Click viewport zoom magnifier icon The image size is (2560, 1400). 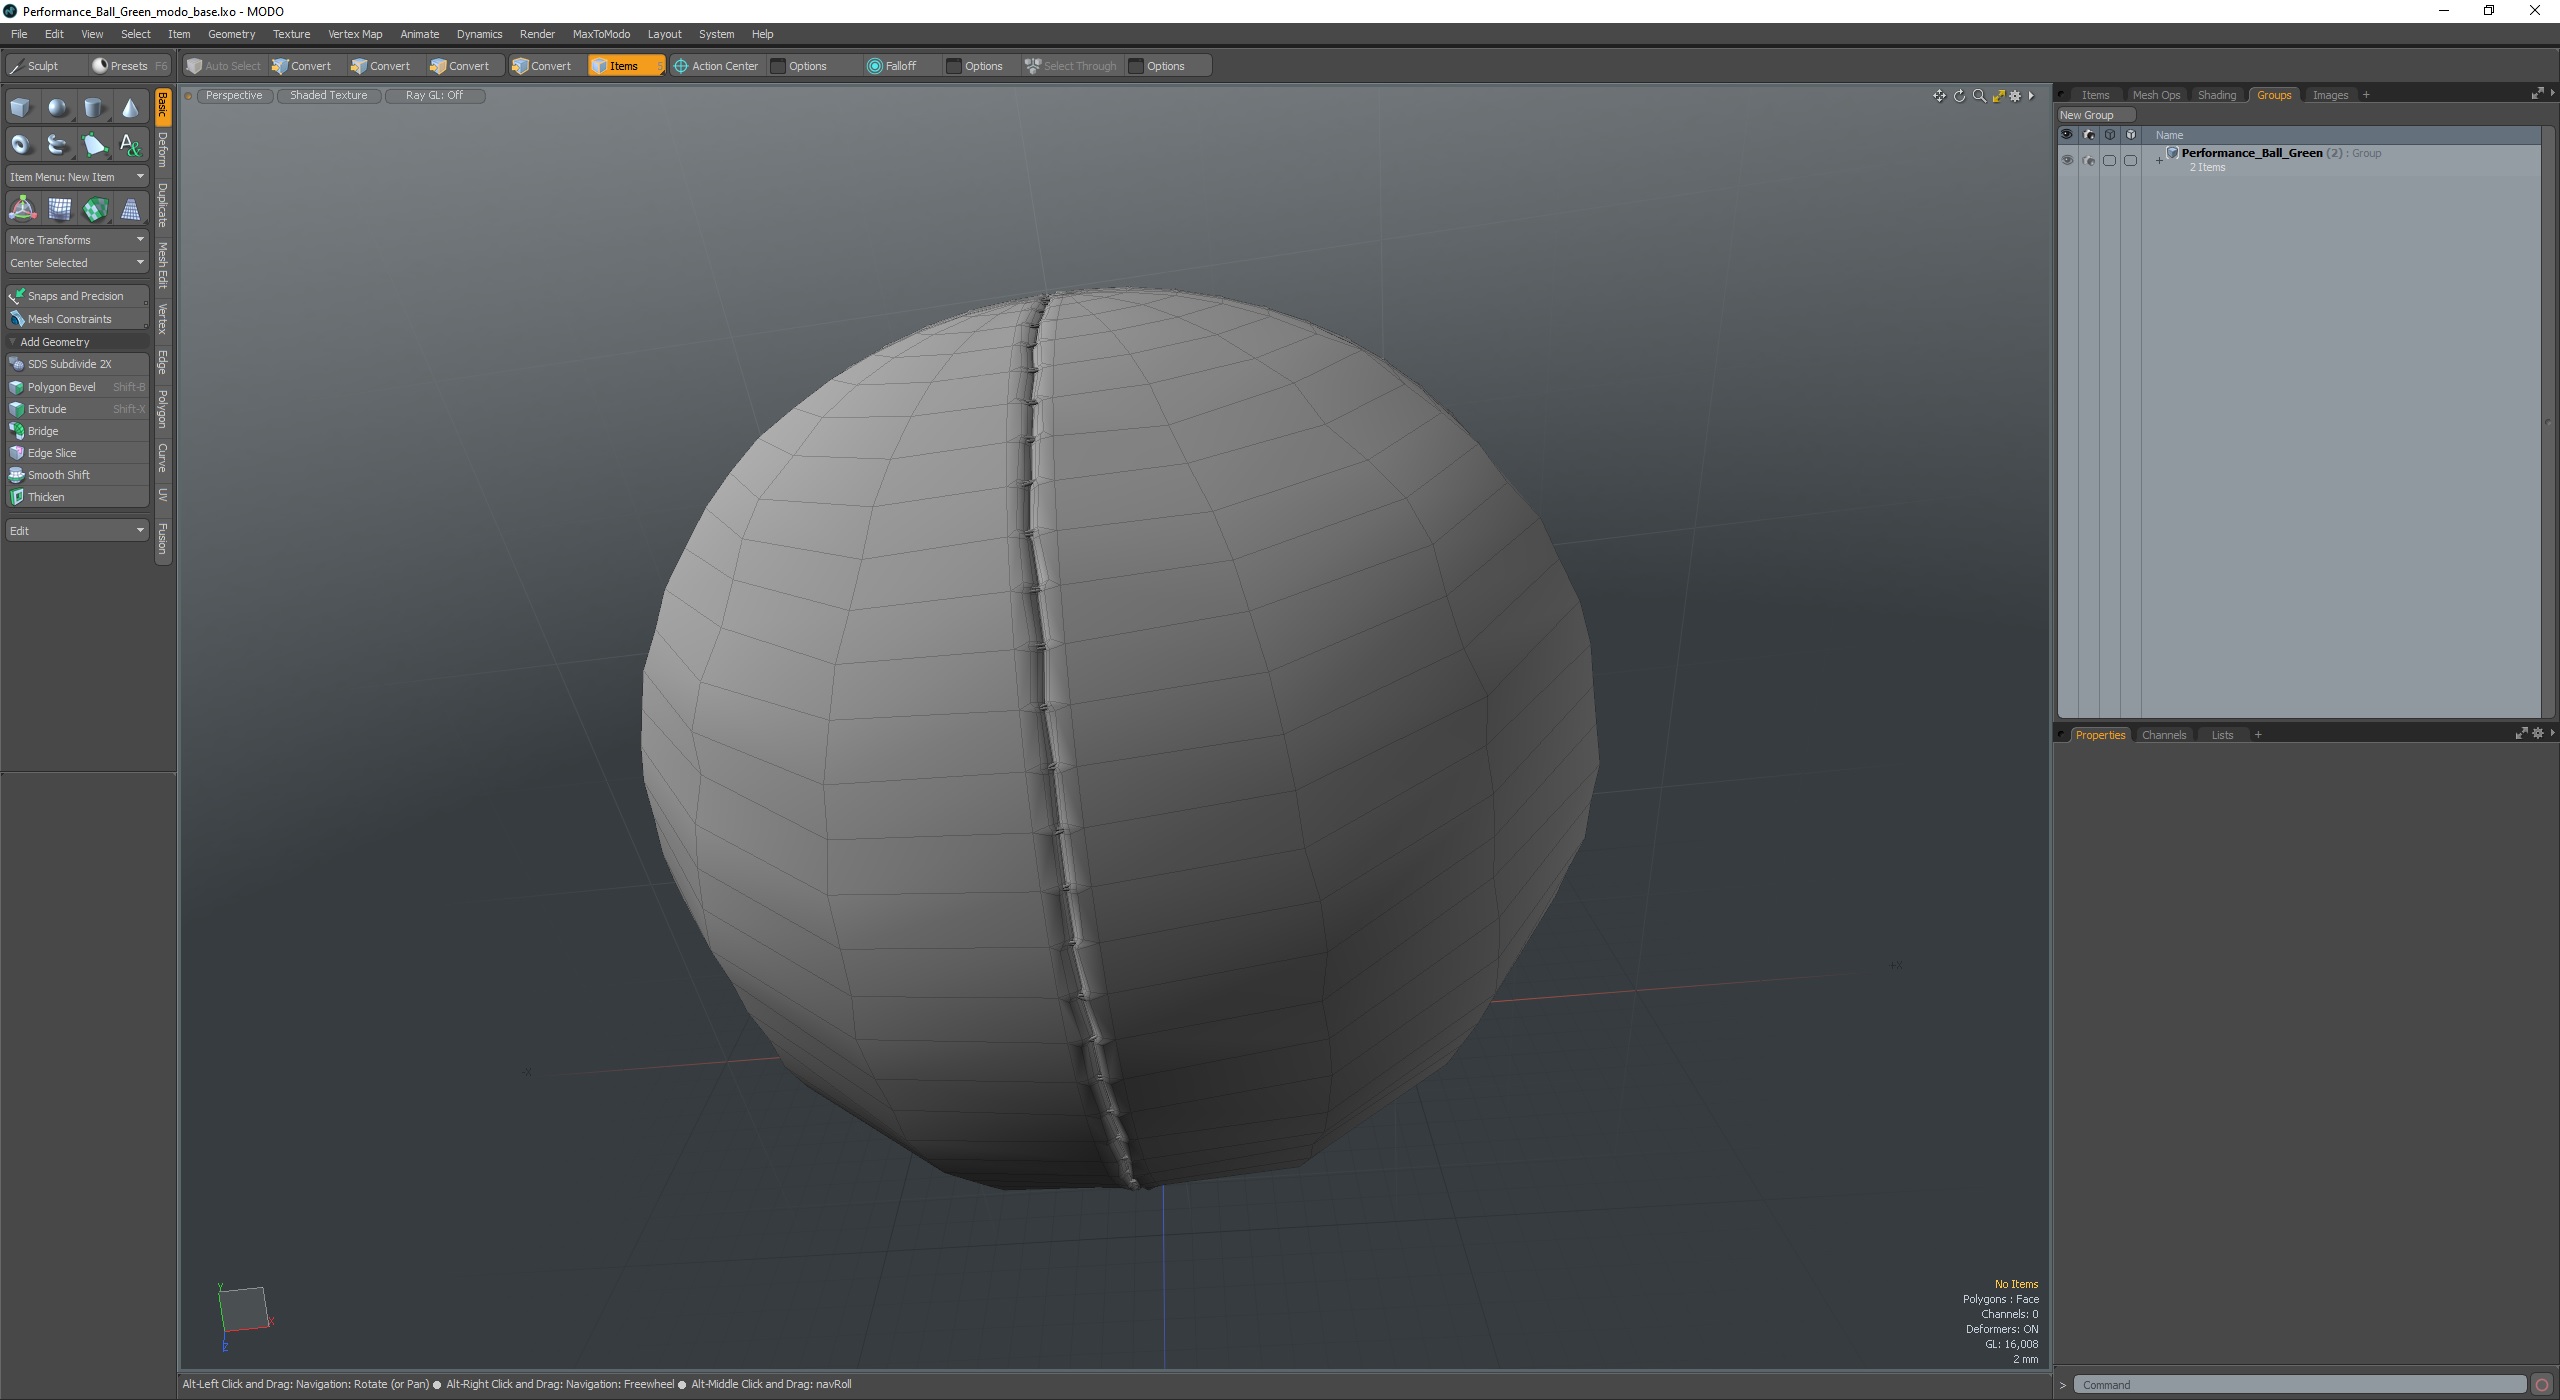1979,96
